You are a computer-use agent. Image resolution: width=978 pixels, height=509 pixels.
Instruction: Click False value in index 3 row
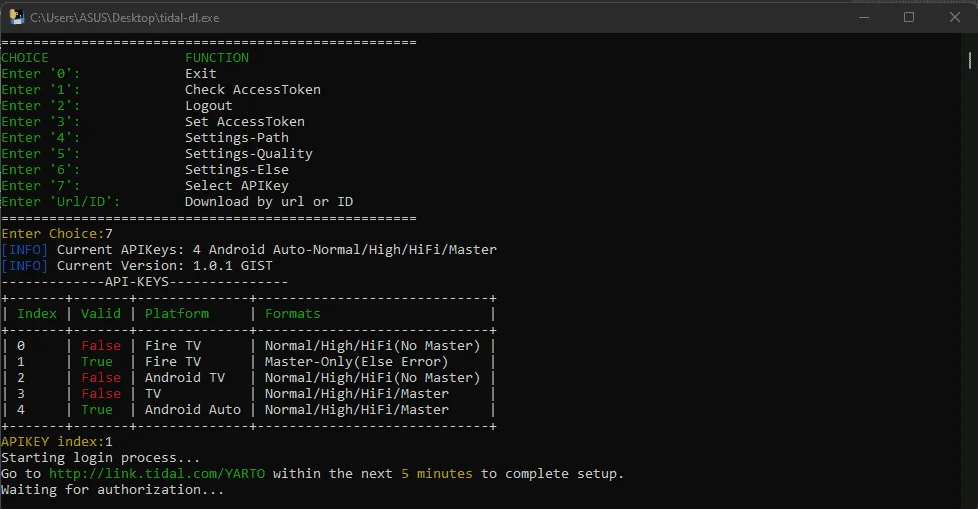tap(101, 394)
